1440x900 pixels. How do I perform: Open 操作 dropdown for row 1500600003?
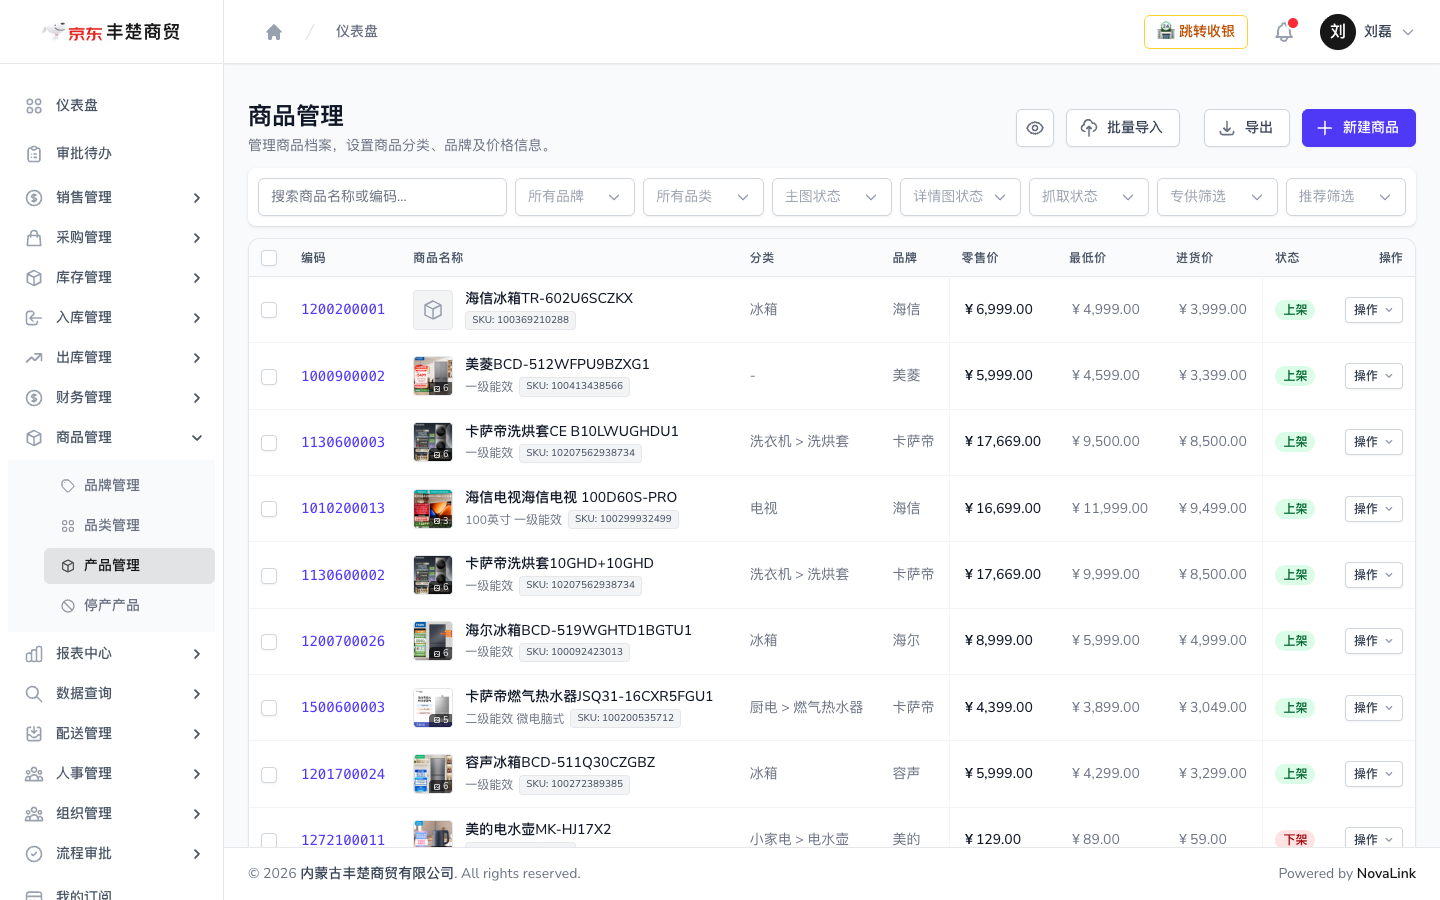pos(1373,708)
